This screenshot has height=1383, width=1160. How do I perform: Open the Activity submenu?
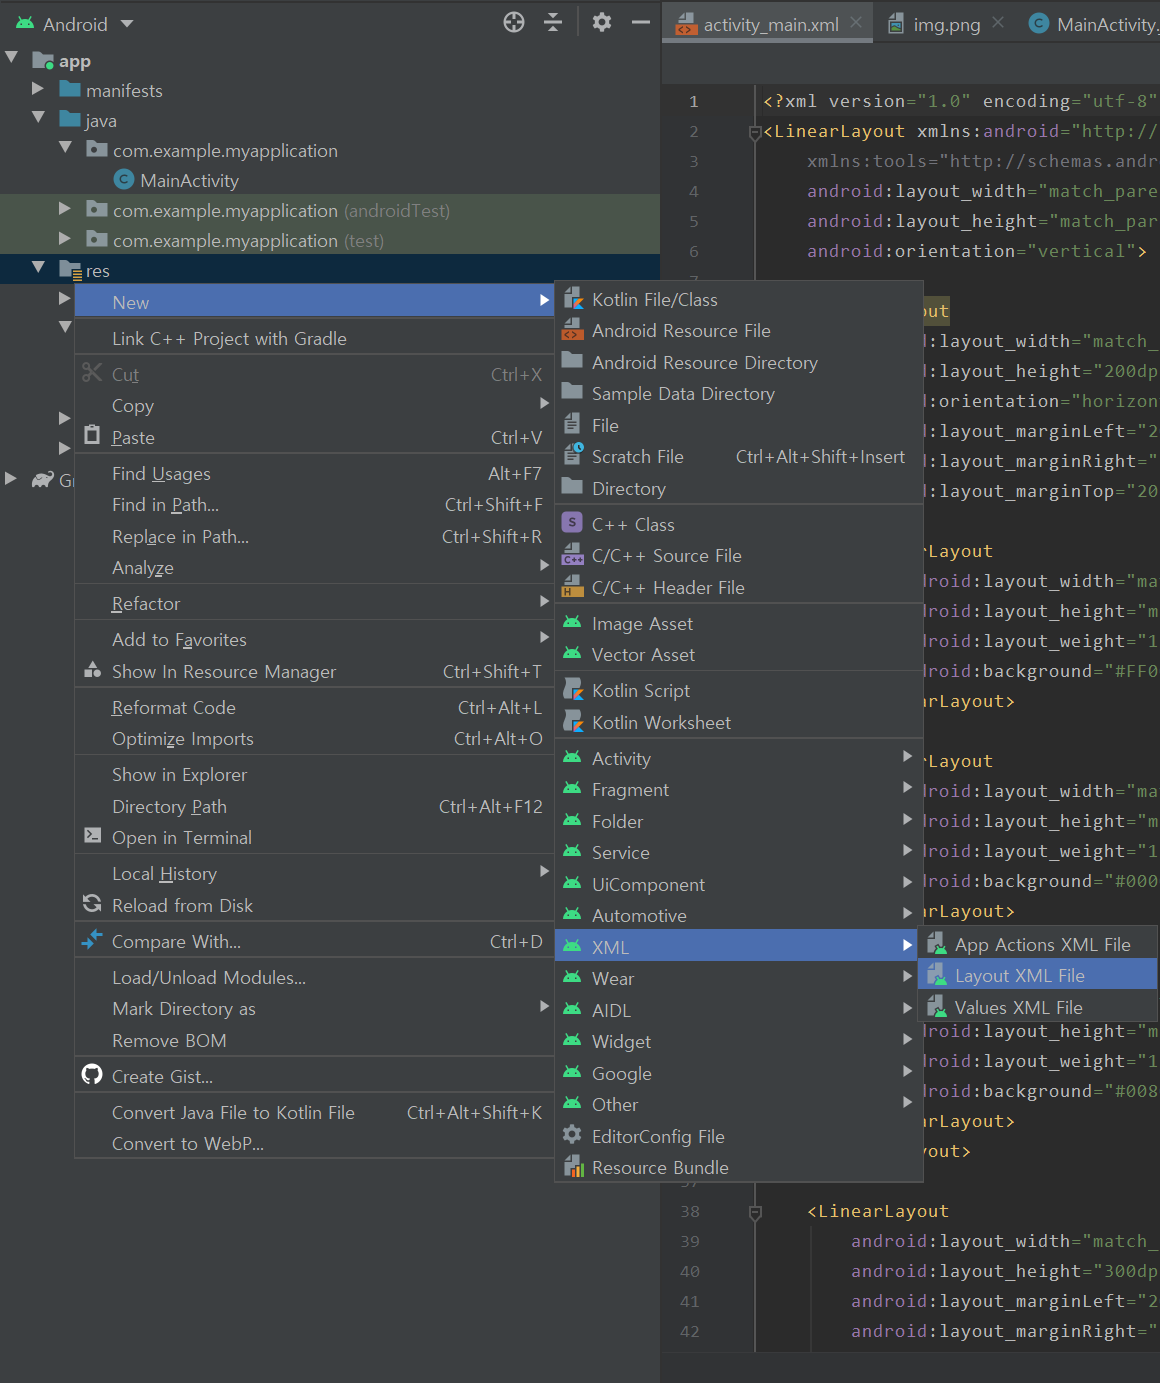coord(737,758)
